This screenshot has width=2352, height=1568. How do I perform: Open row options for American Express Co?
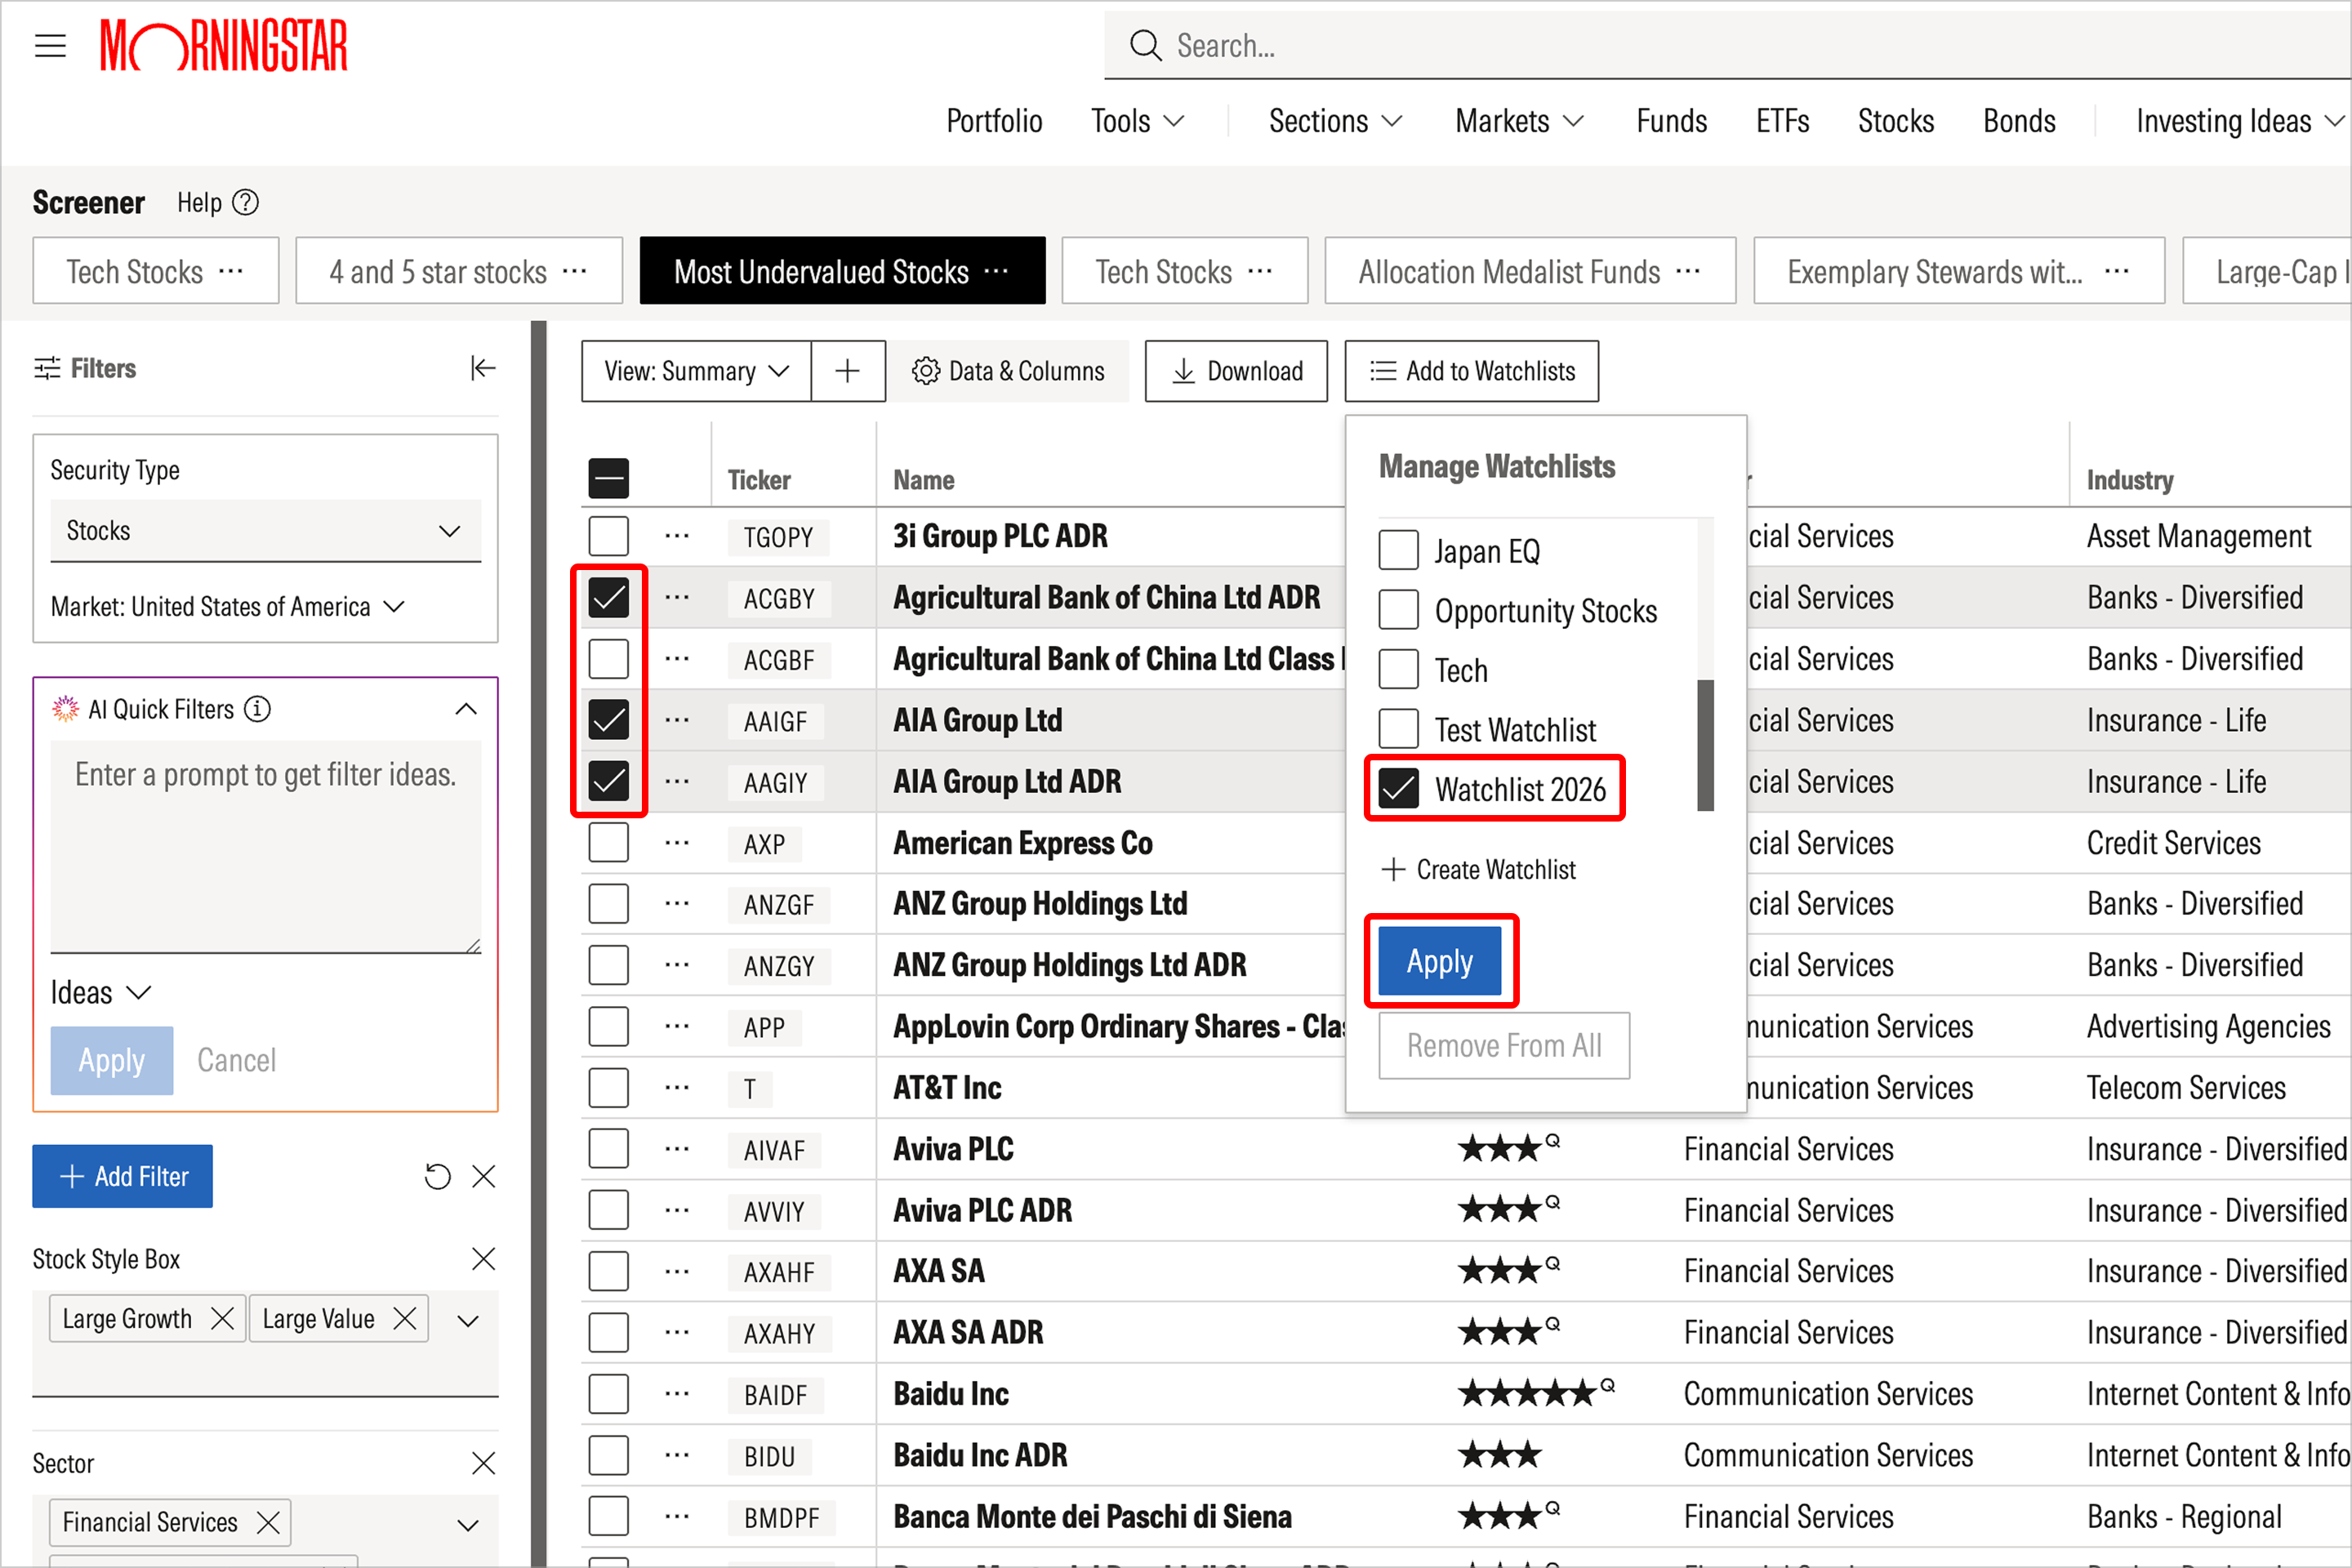coord(677,843)
